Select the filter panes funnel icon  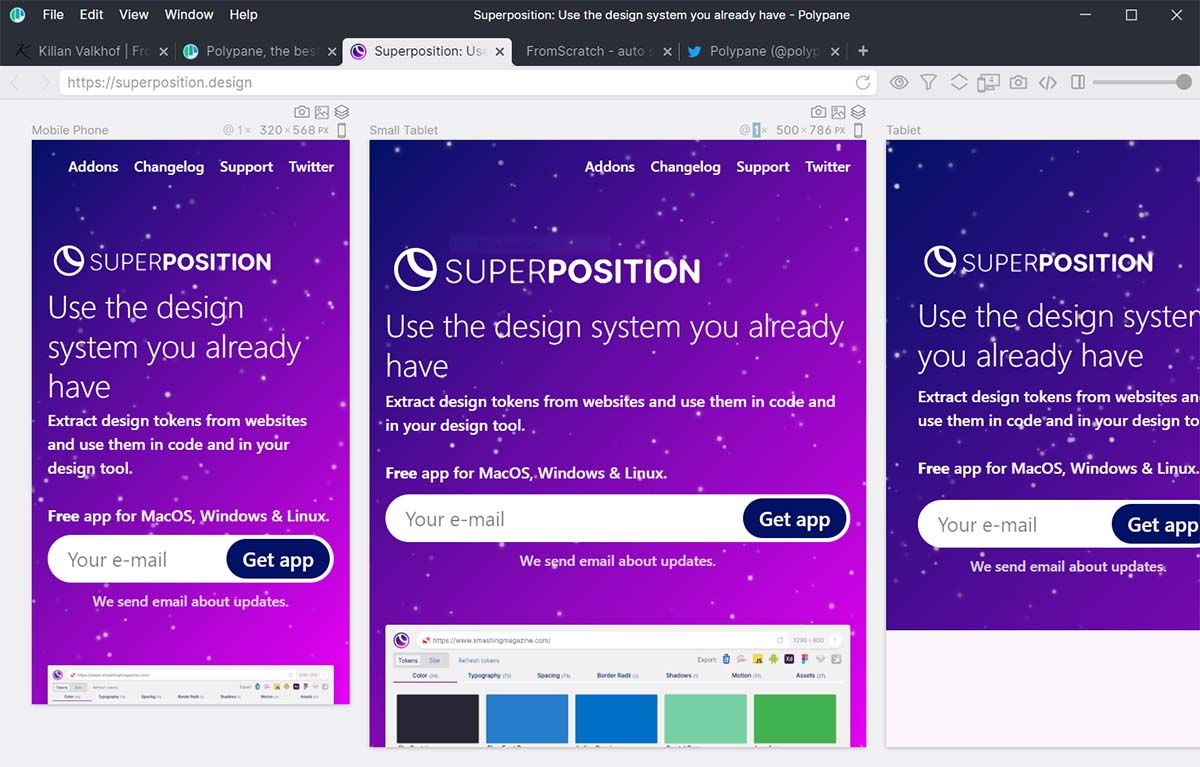click(x=928, y=82)
